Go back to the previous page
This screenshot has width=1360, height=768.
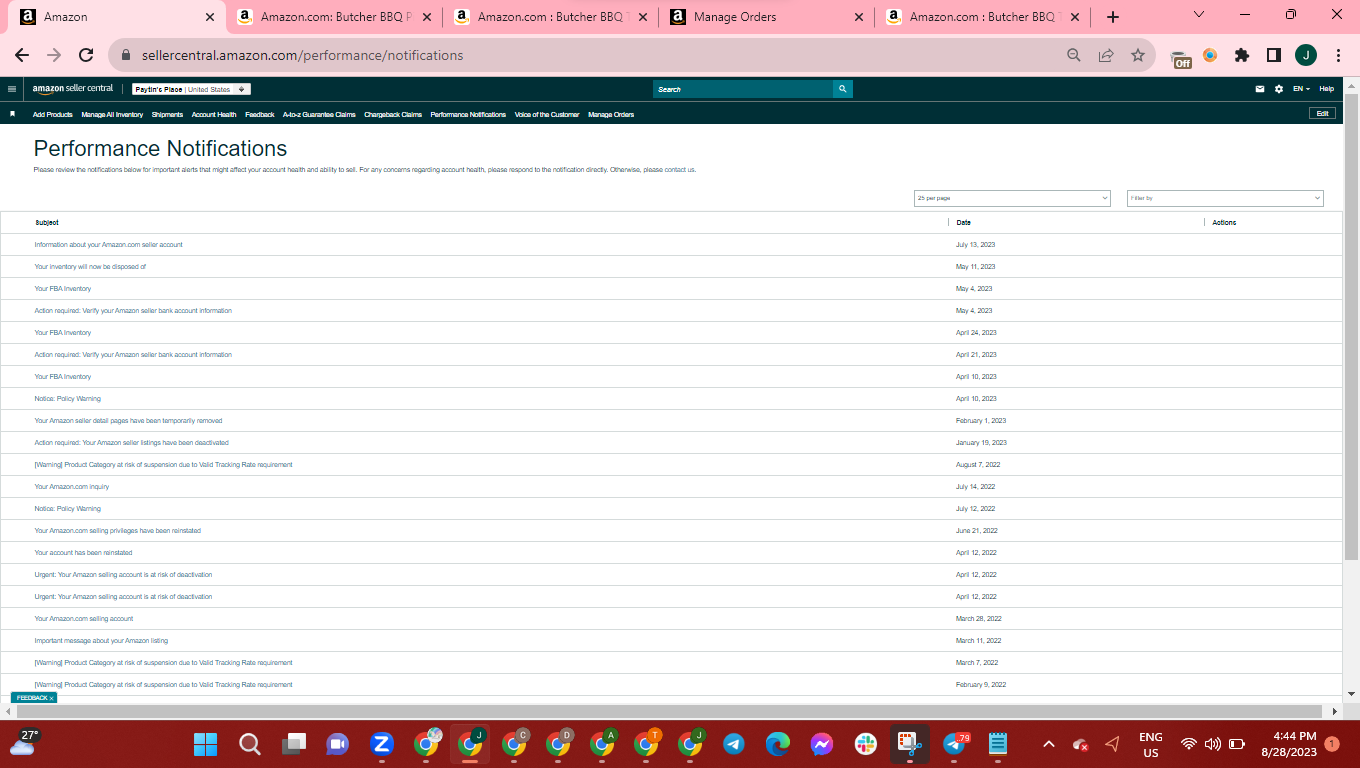click(x=22, y=55)
